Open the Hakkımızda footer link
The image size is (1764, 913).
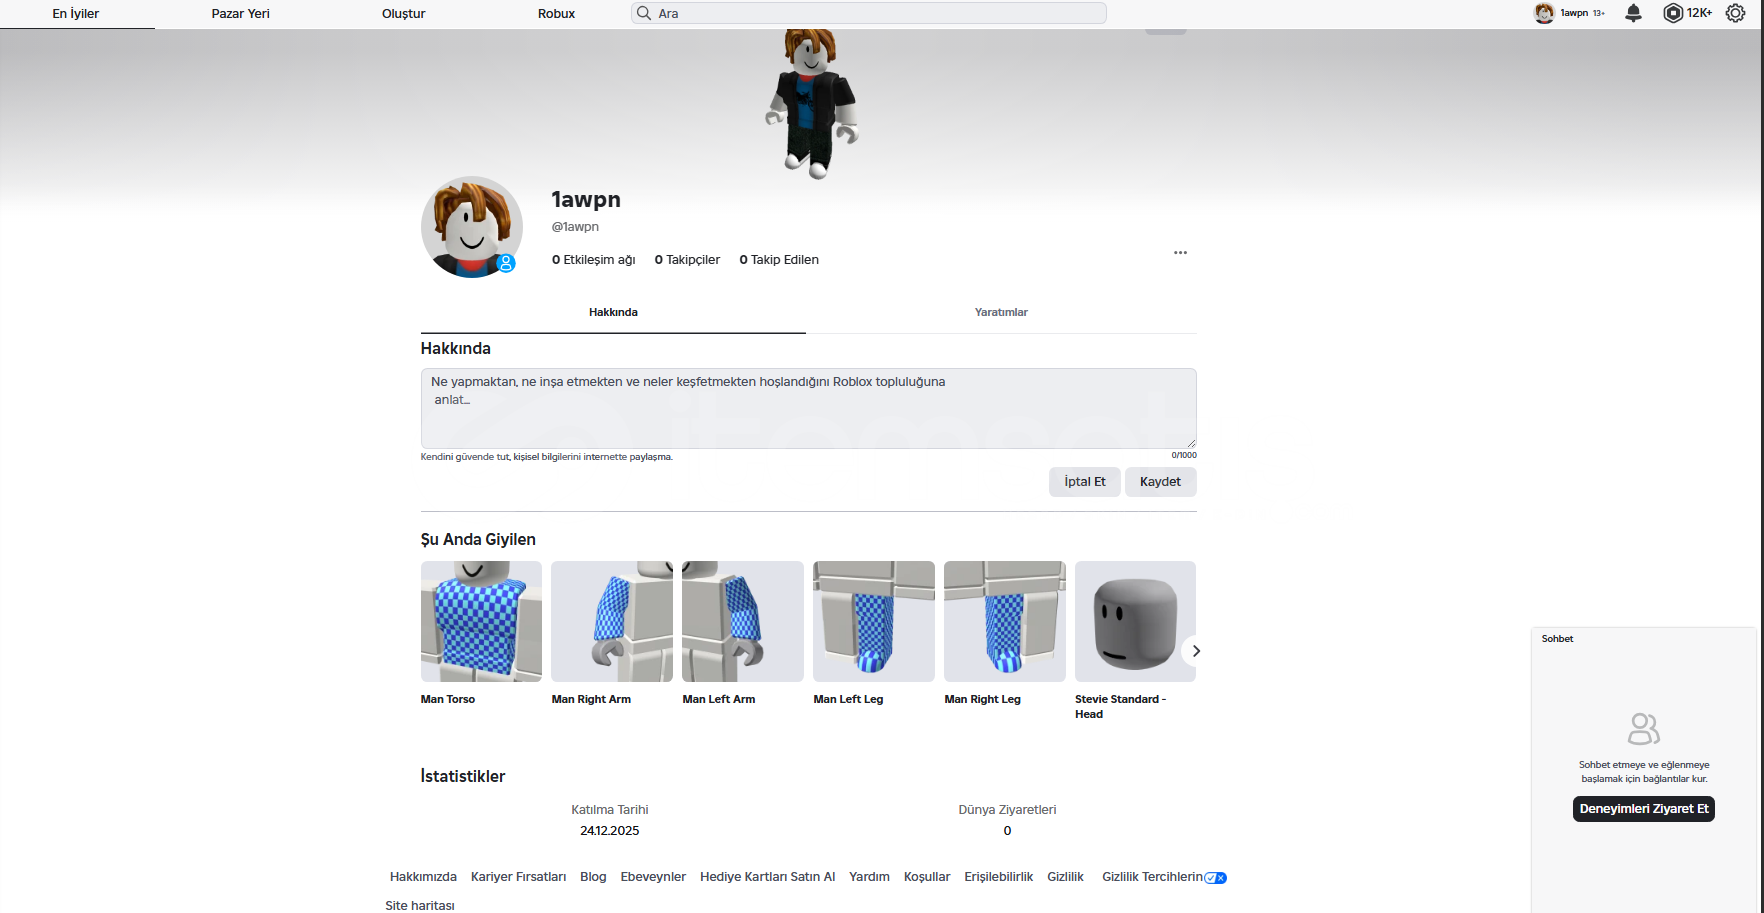click(x=423, y=877)
